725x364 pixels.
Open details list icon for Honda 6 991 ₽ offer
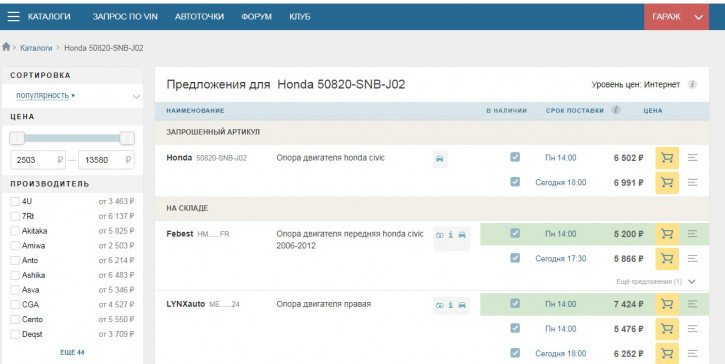point(692,183)
